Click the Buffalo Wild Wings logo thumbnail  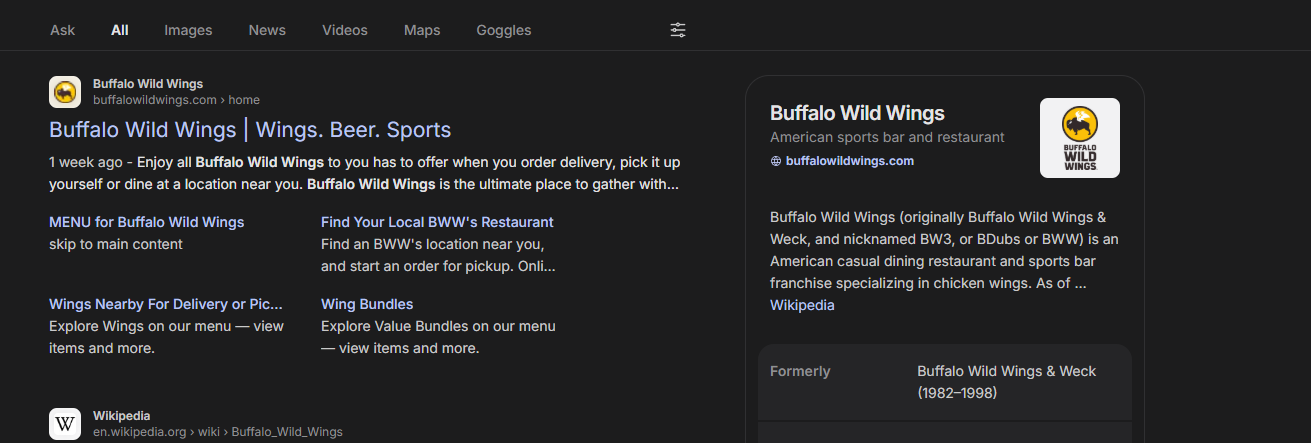coord(1080,138)
